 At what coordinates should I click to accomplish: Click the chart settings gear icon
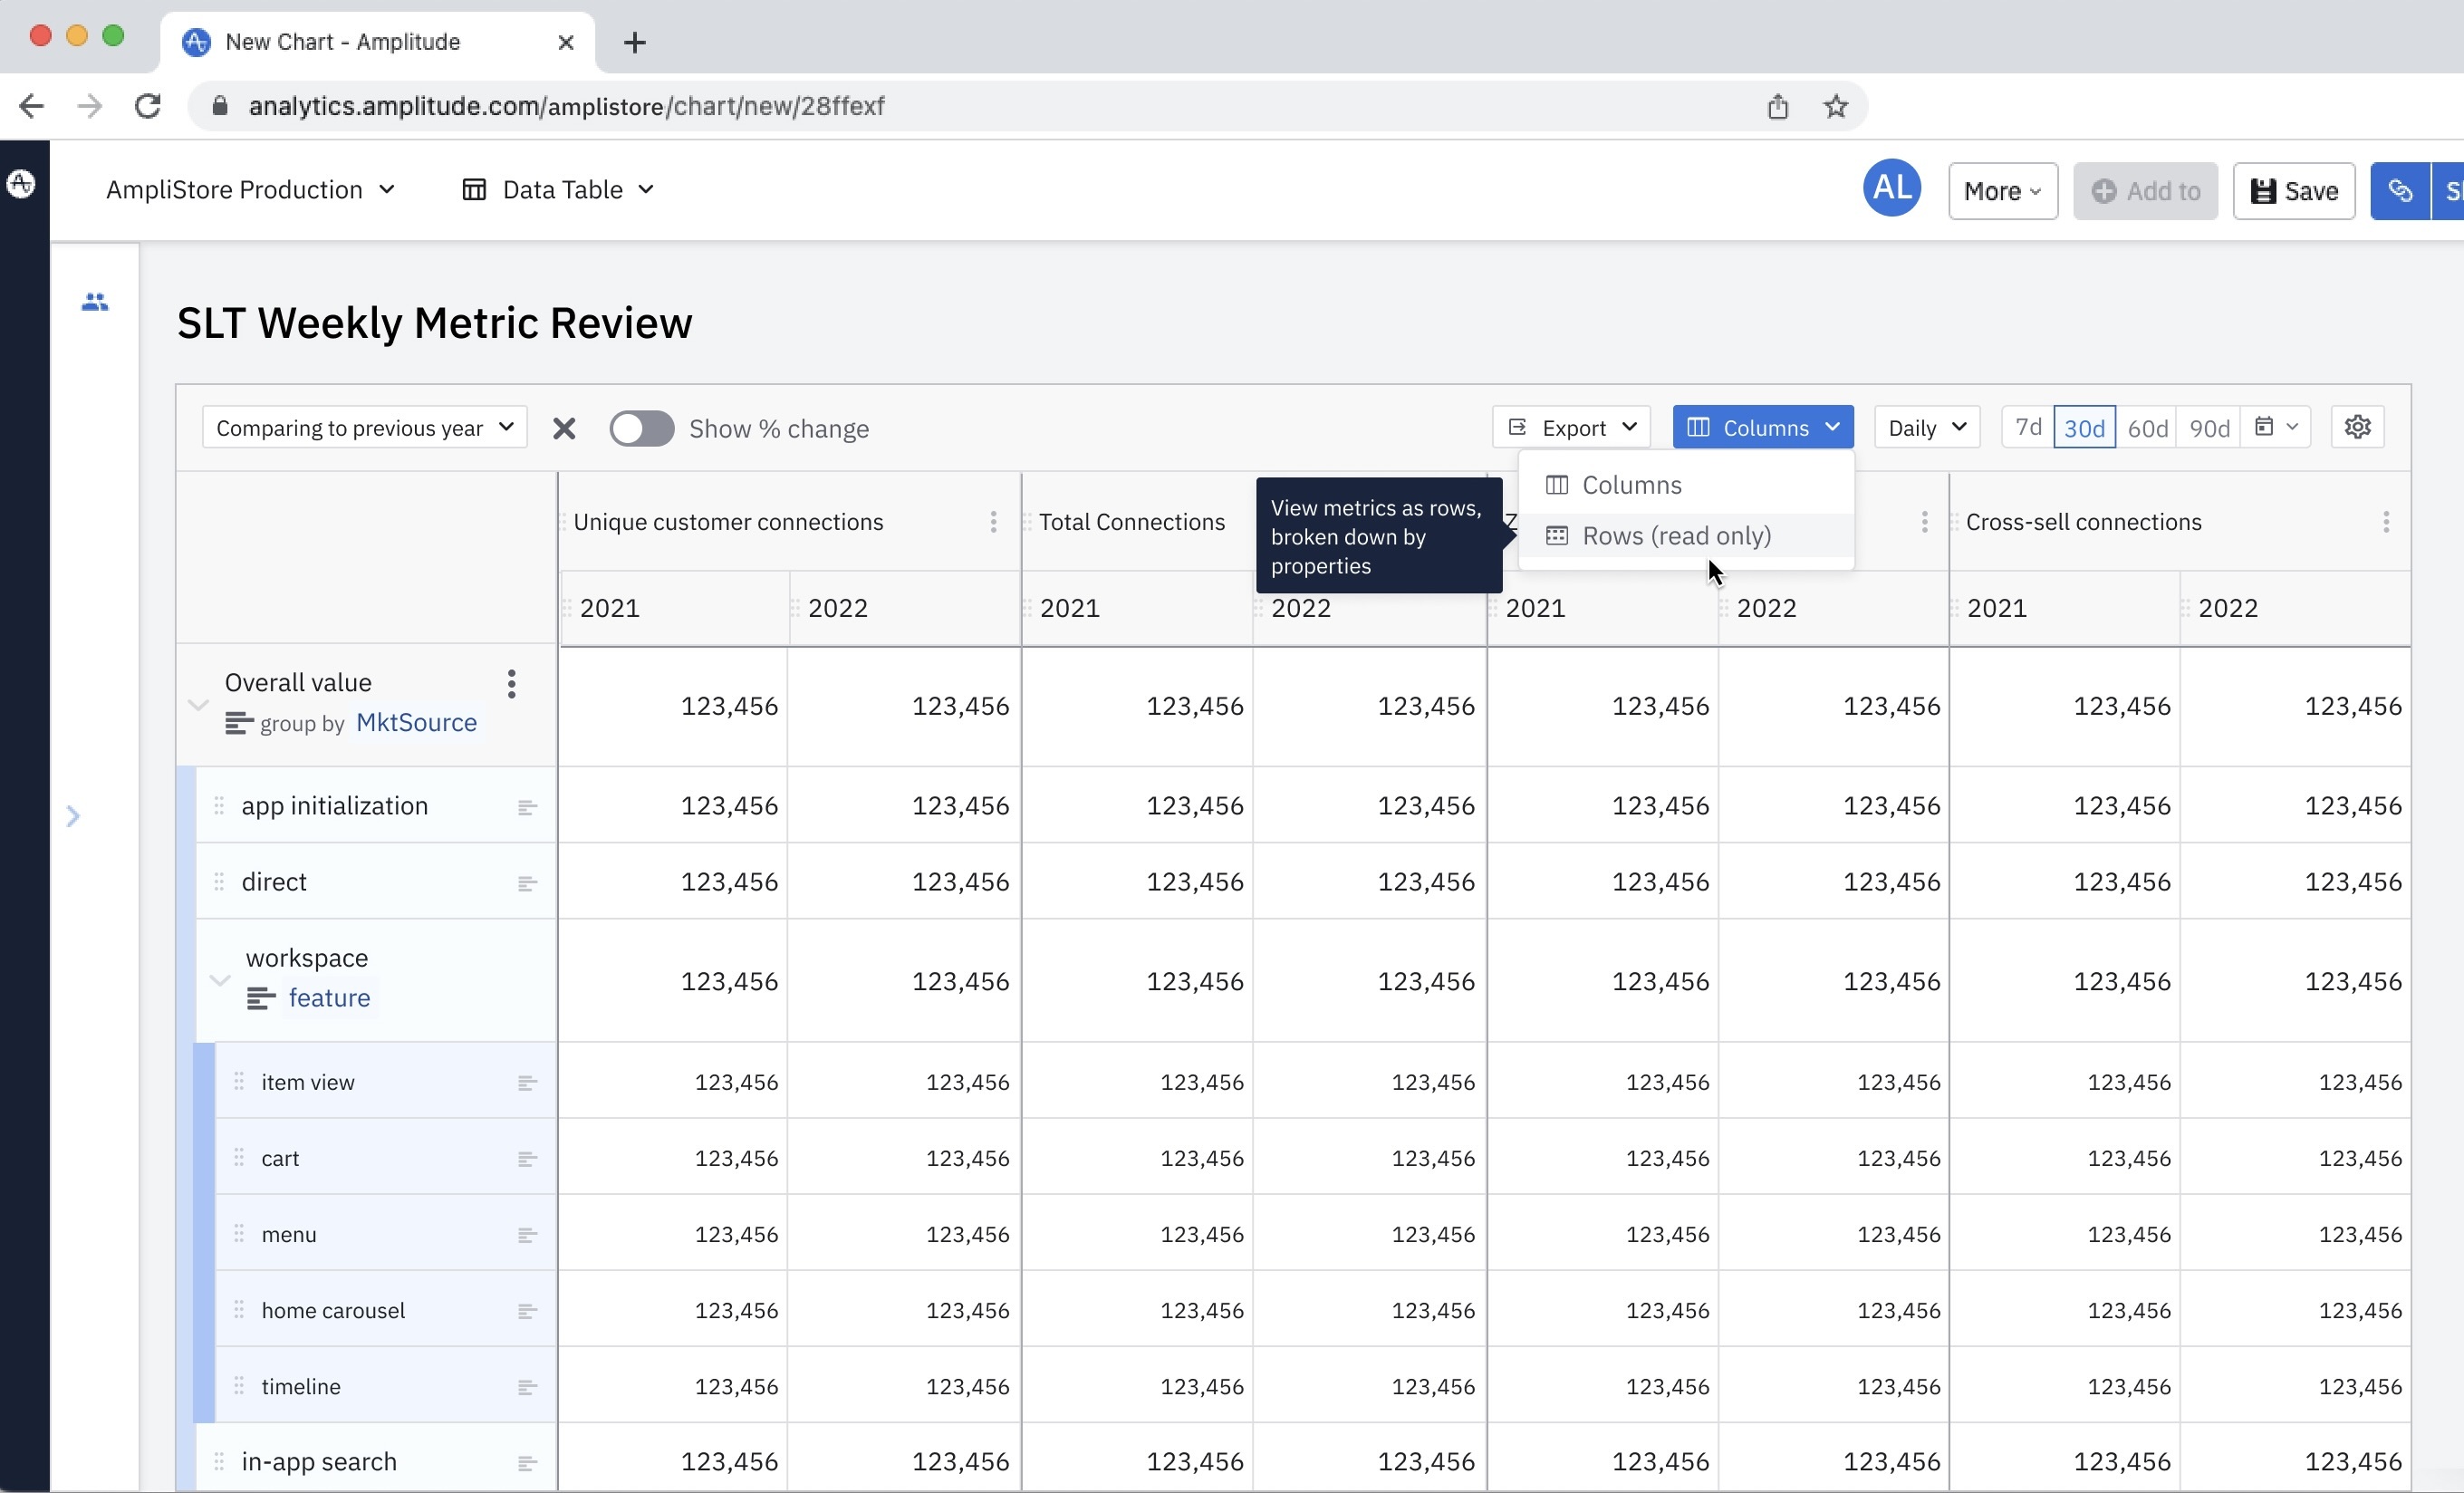click(2357, 427)
